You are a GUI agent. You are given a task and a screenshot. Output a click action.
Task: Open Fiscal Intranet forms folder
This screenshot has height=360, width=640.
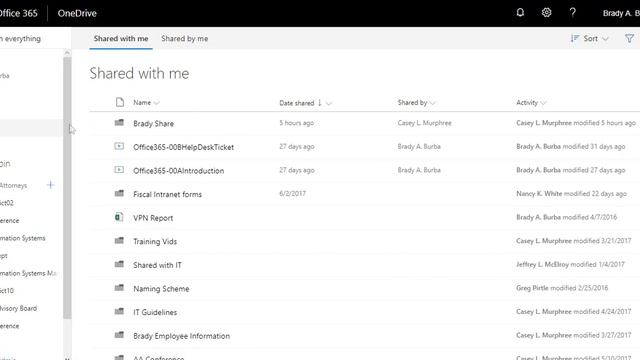pyautogui.click(x=167, y=194)
